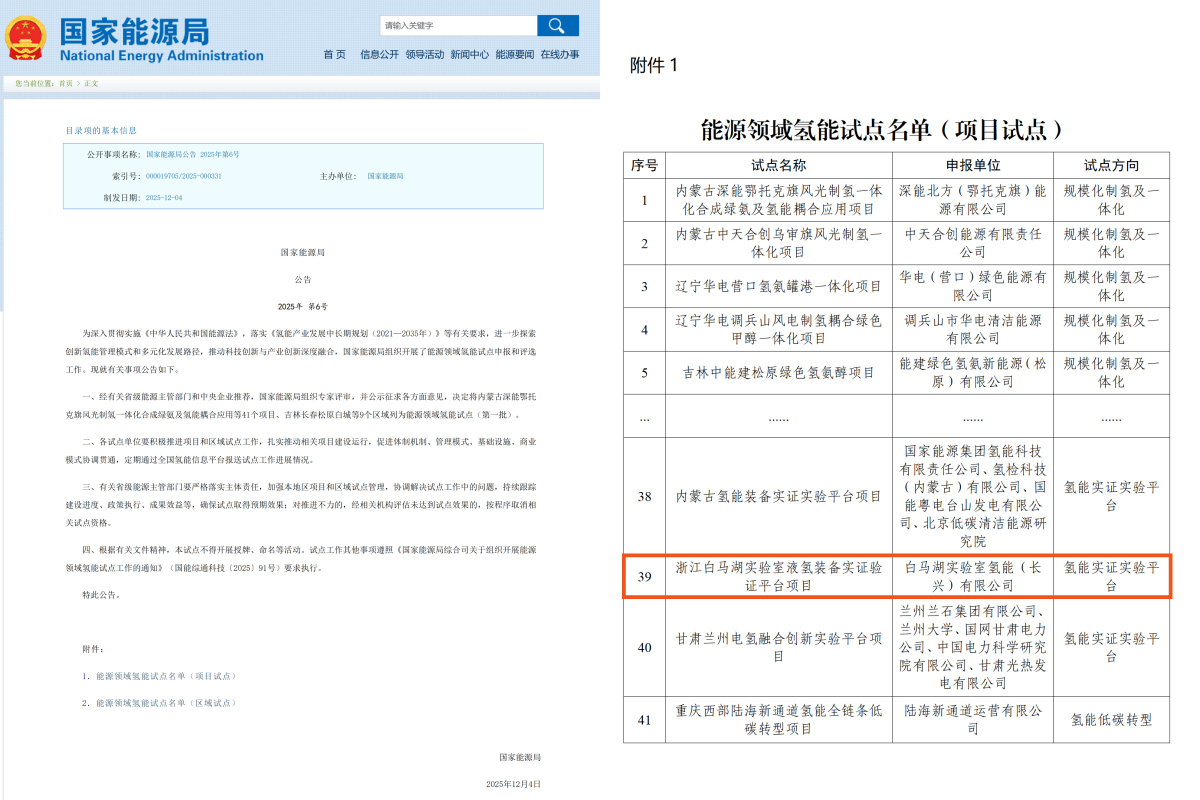Click the 国家能源局公告 2025年第6号 item name
The image size is (1200, 800).
pyautogui.click(x=193, y=155)
